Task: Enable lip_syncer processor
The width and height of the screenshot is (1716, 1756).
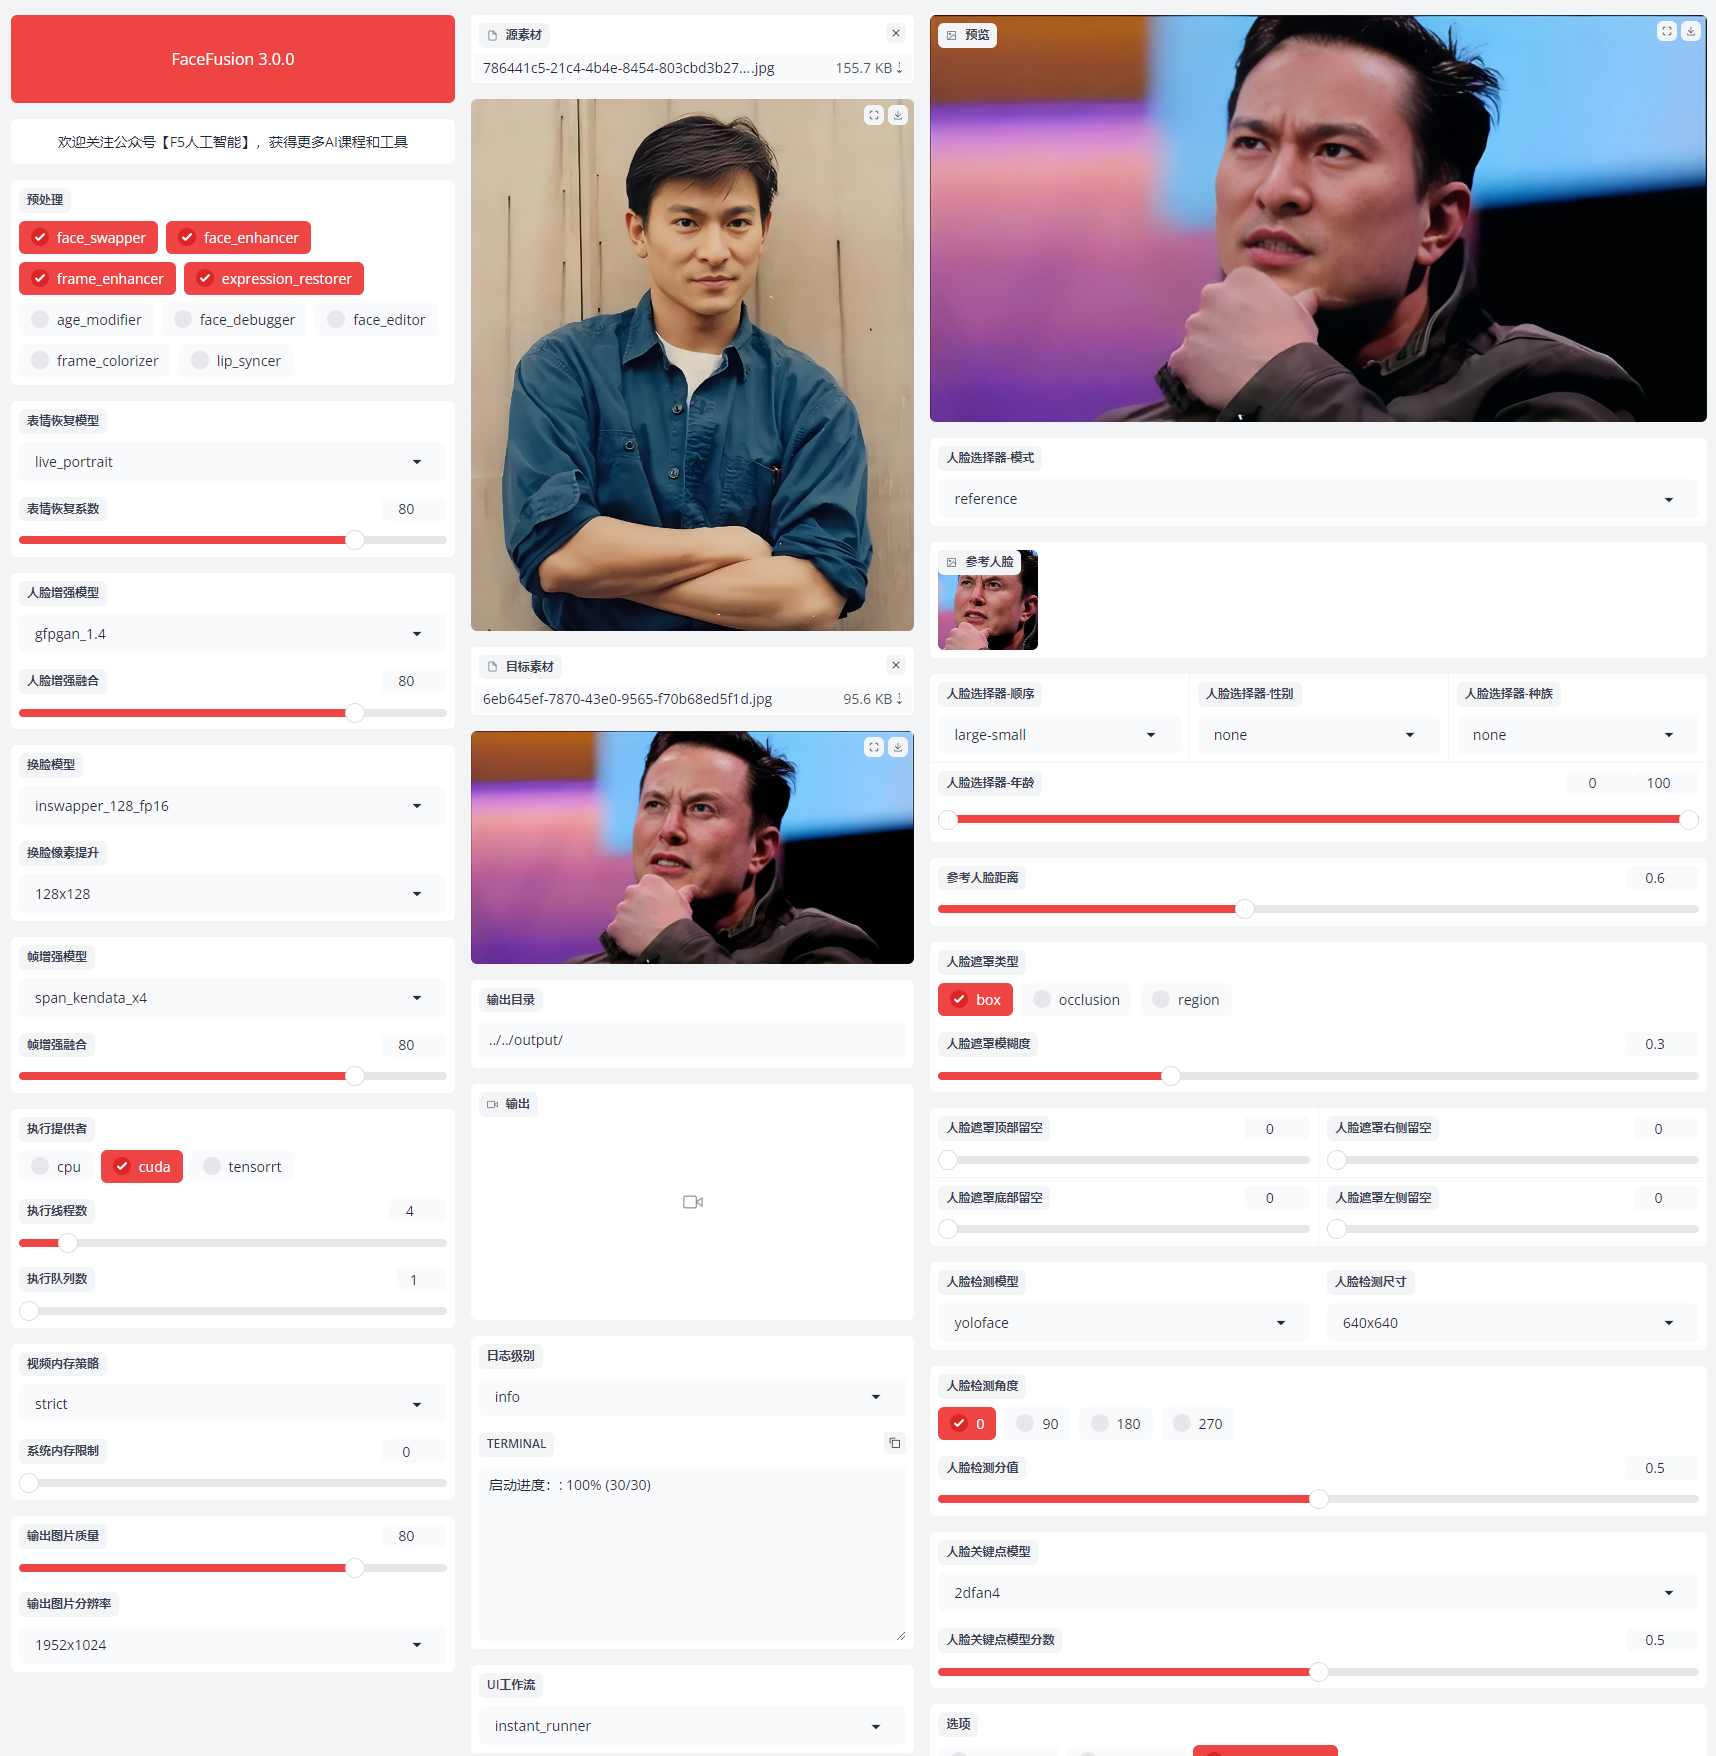Action: 236,361
